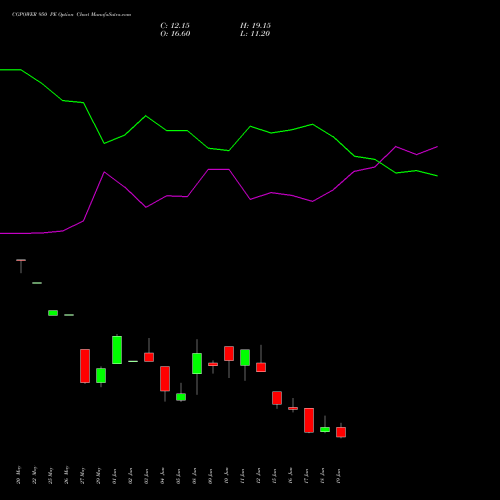Click the 04 Jun date label
The width and height of the screenshot is (500, 500).
pyautogui.click(x=162, y=476)
